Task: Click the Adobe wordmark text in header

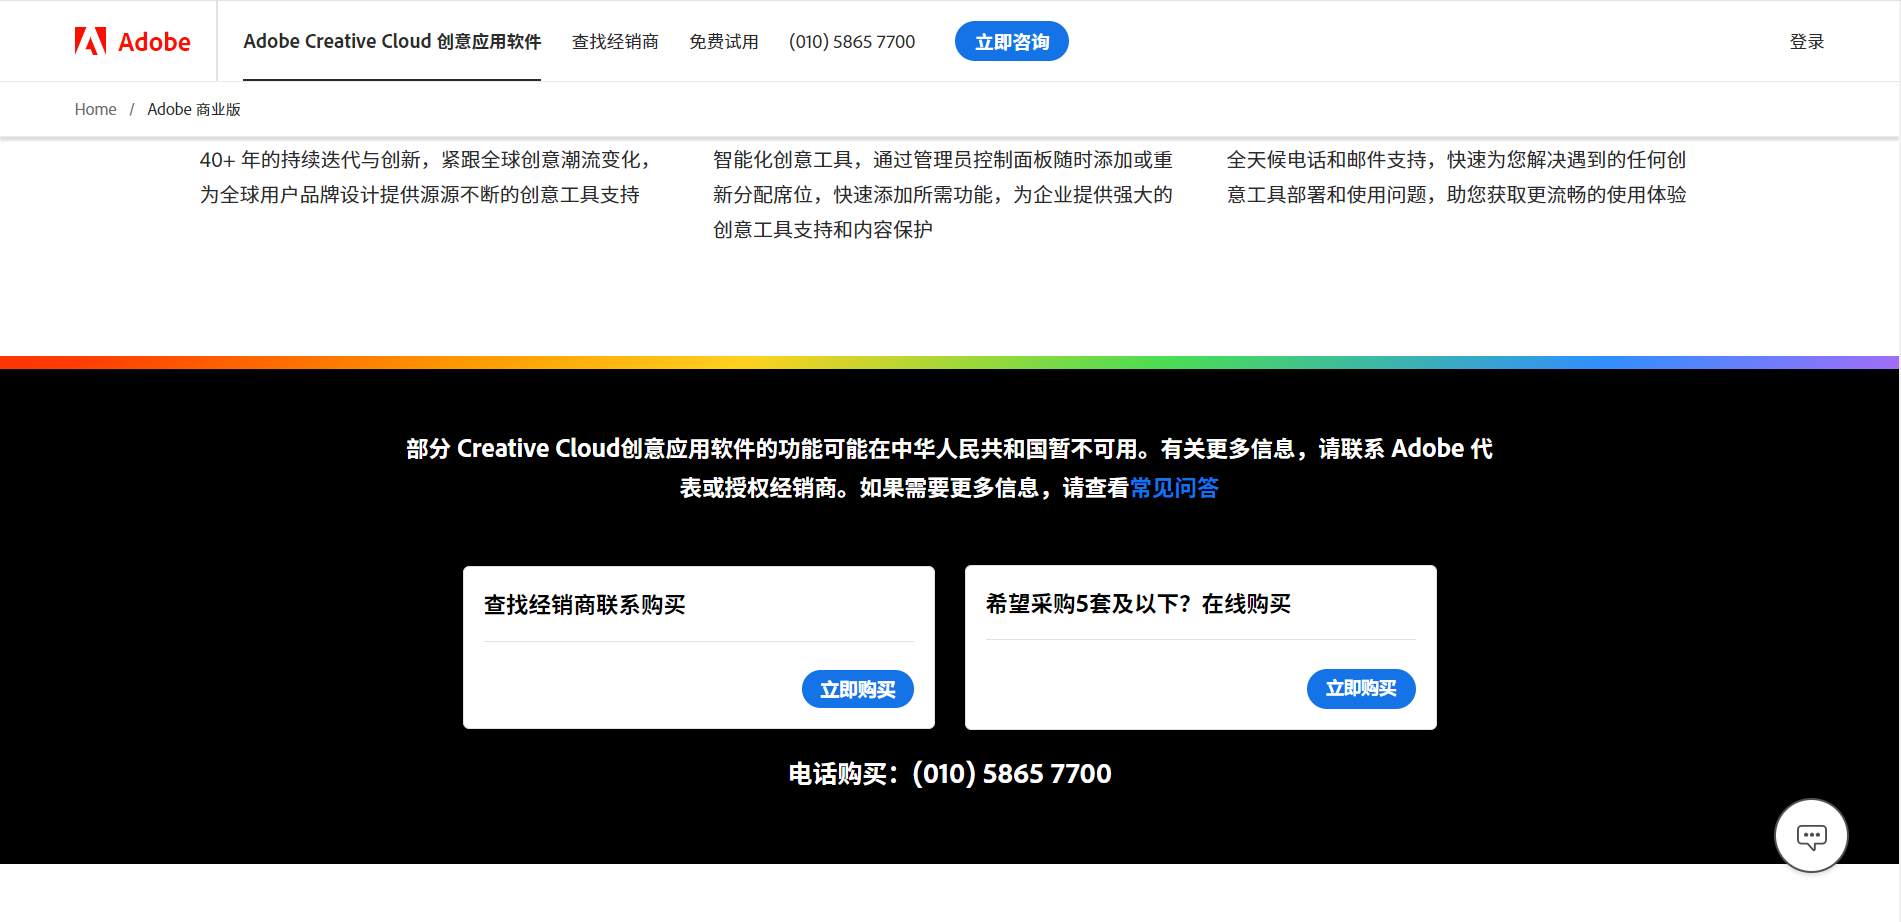Action: [154, 42]
